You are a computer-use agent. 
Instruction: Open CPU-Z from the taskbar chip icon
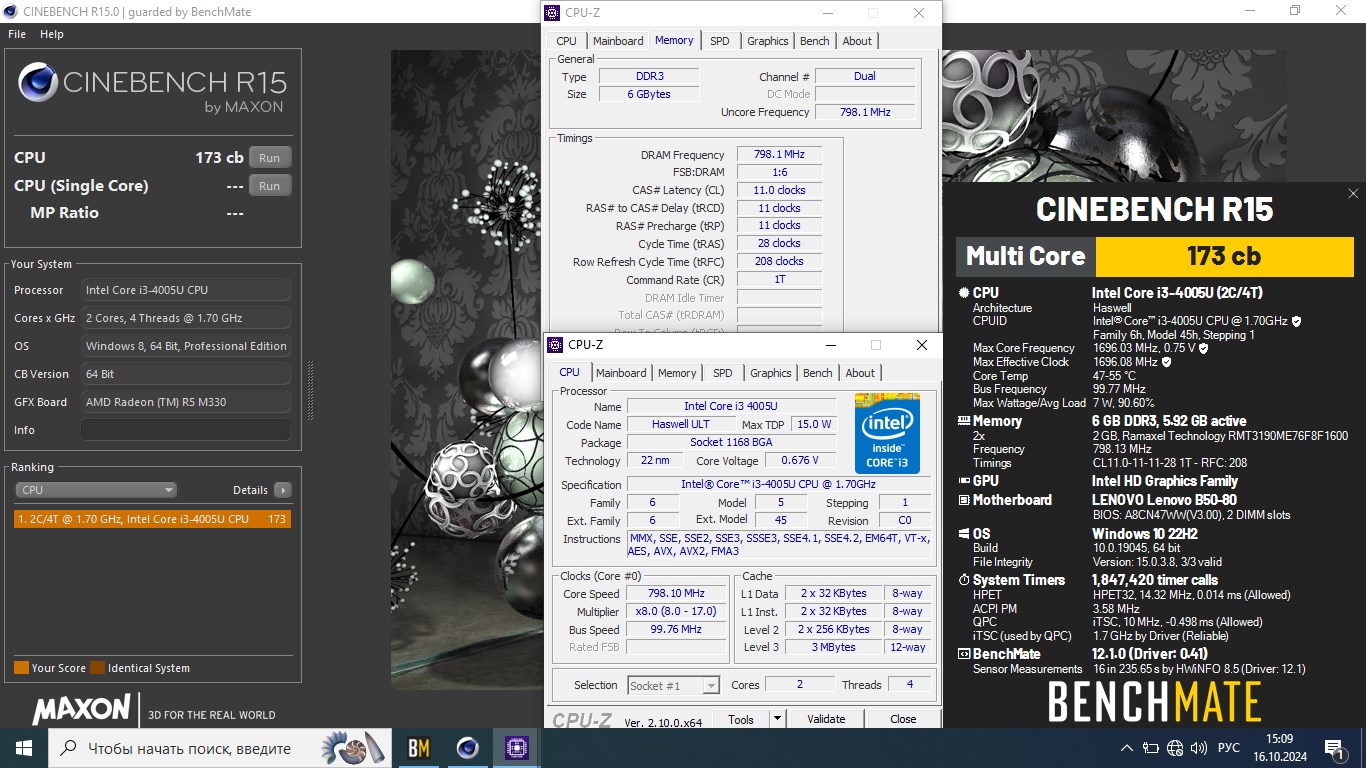coord(516,748)
